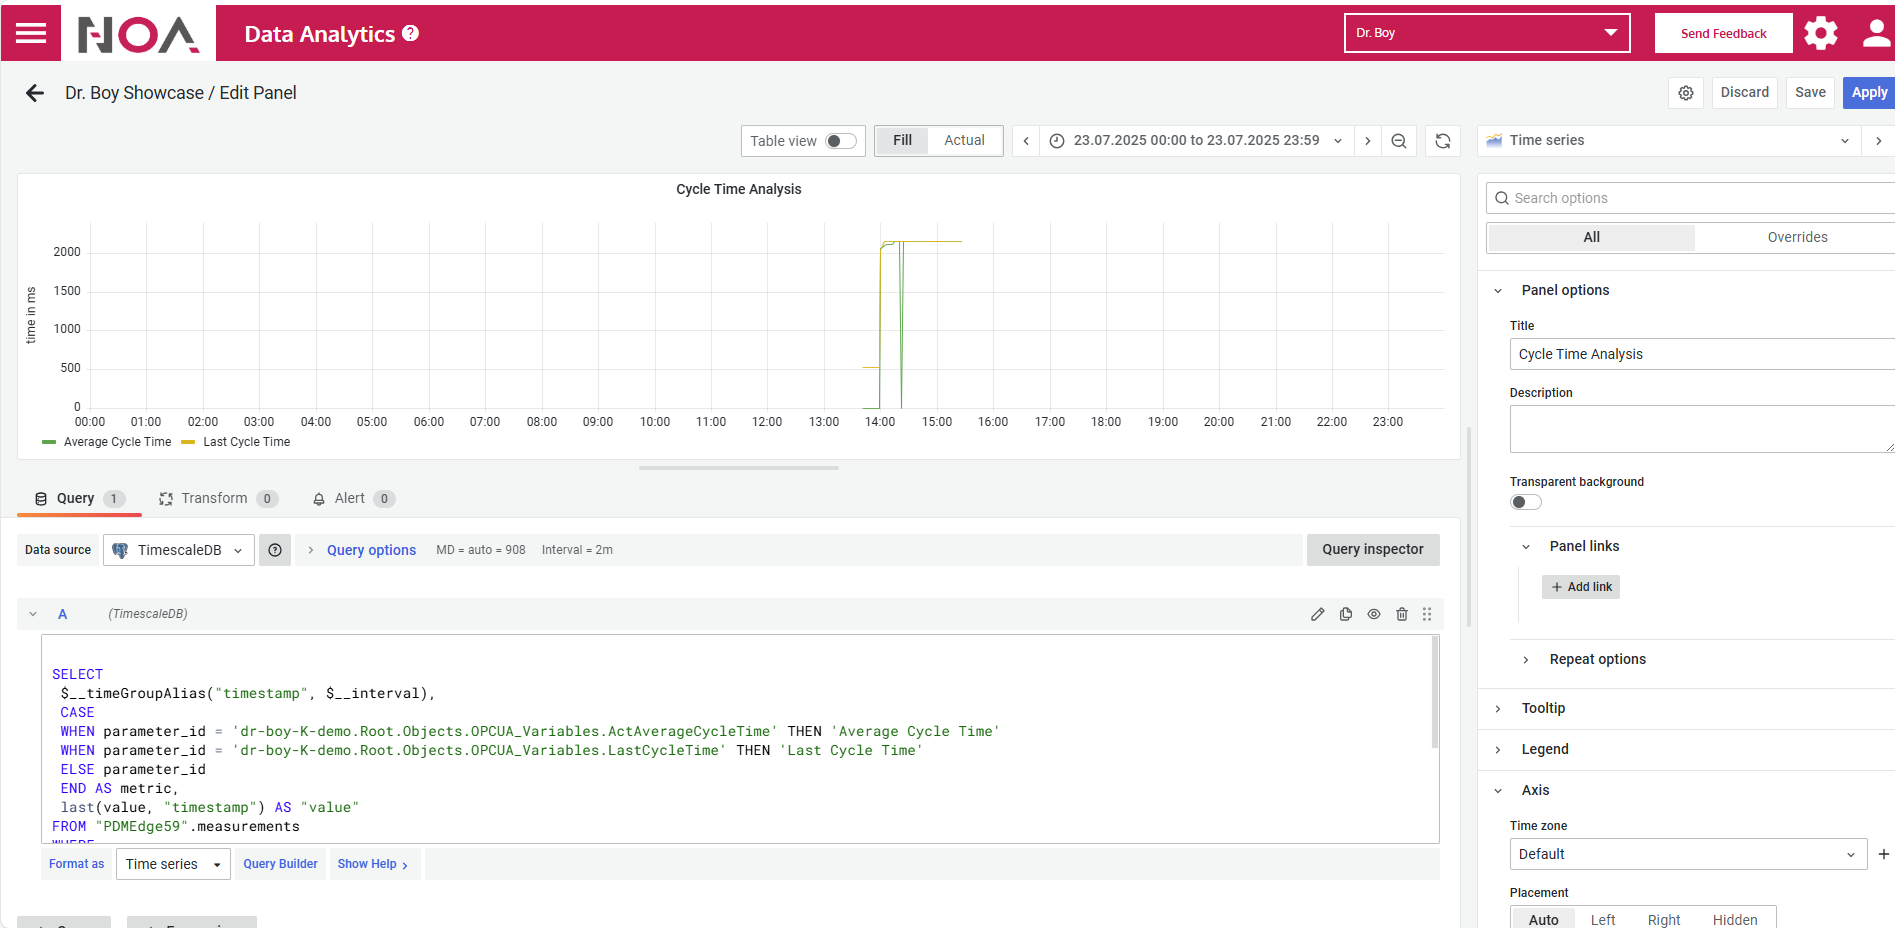The height and width of the screenshot is (928, 1895).
Task: Edit query A name with pencil icon
Action: (1318, 614)
